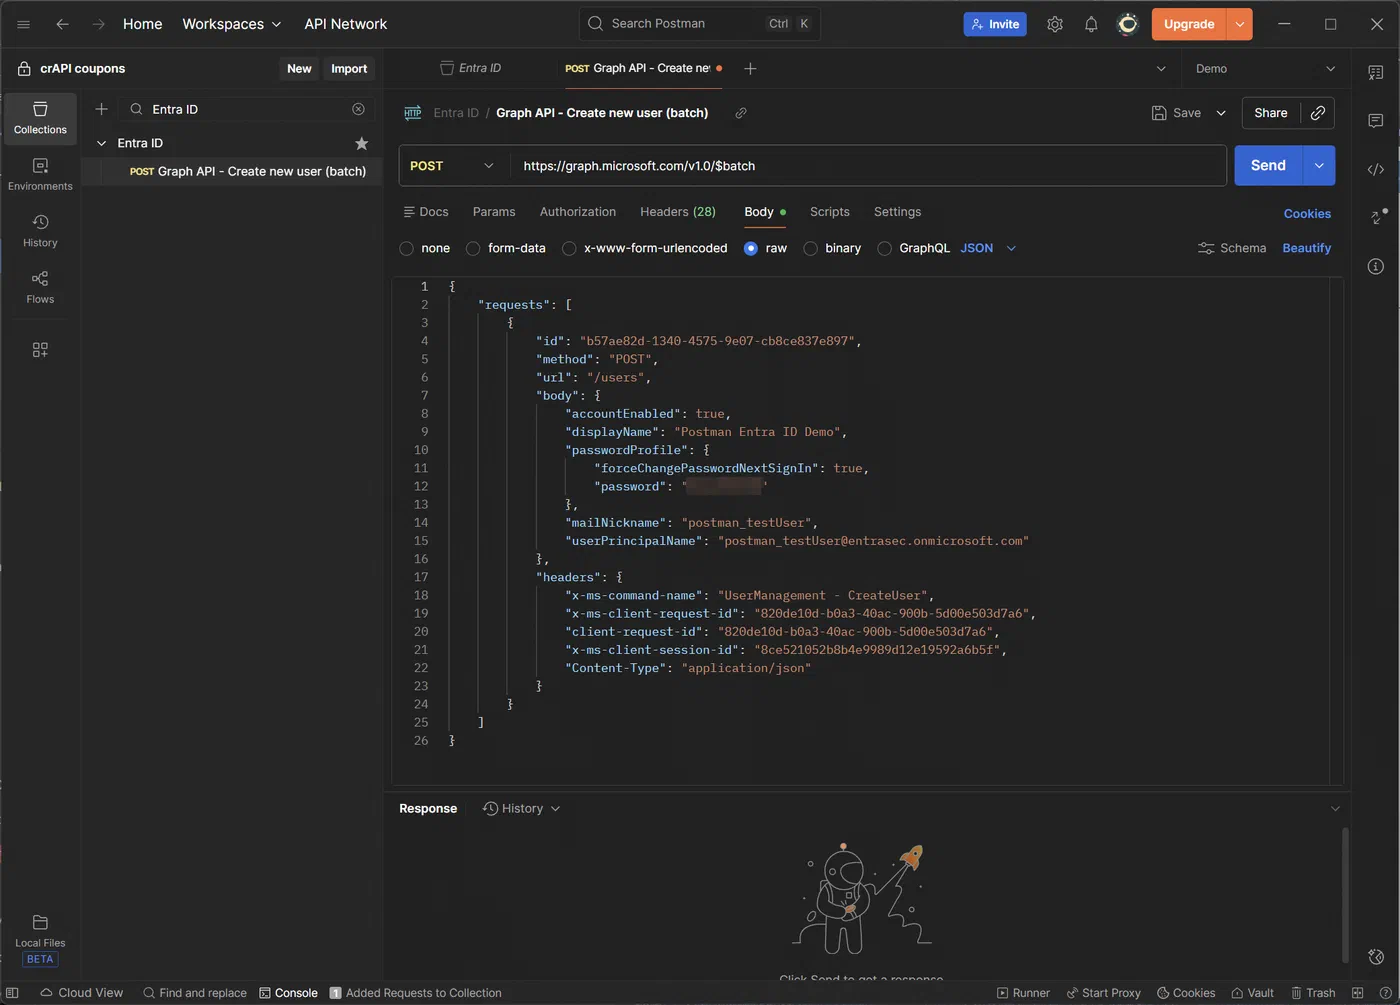This screenshot has width=1400, height=1005.
Task: Switch to the Authorization tab
Action: coord(578,212)
